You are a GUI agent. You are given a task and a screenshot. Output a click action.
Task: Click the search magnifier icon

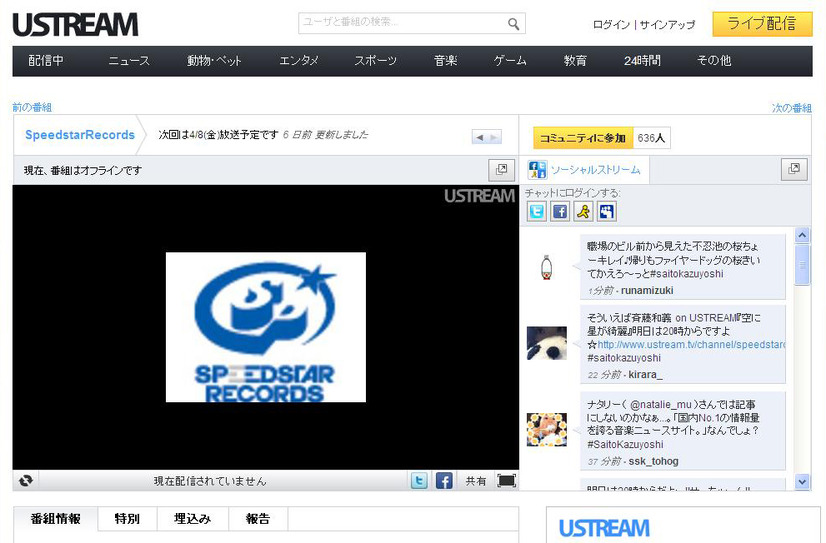point(513,24)
